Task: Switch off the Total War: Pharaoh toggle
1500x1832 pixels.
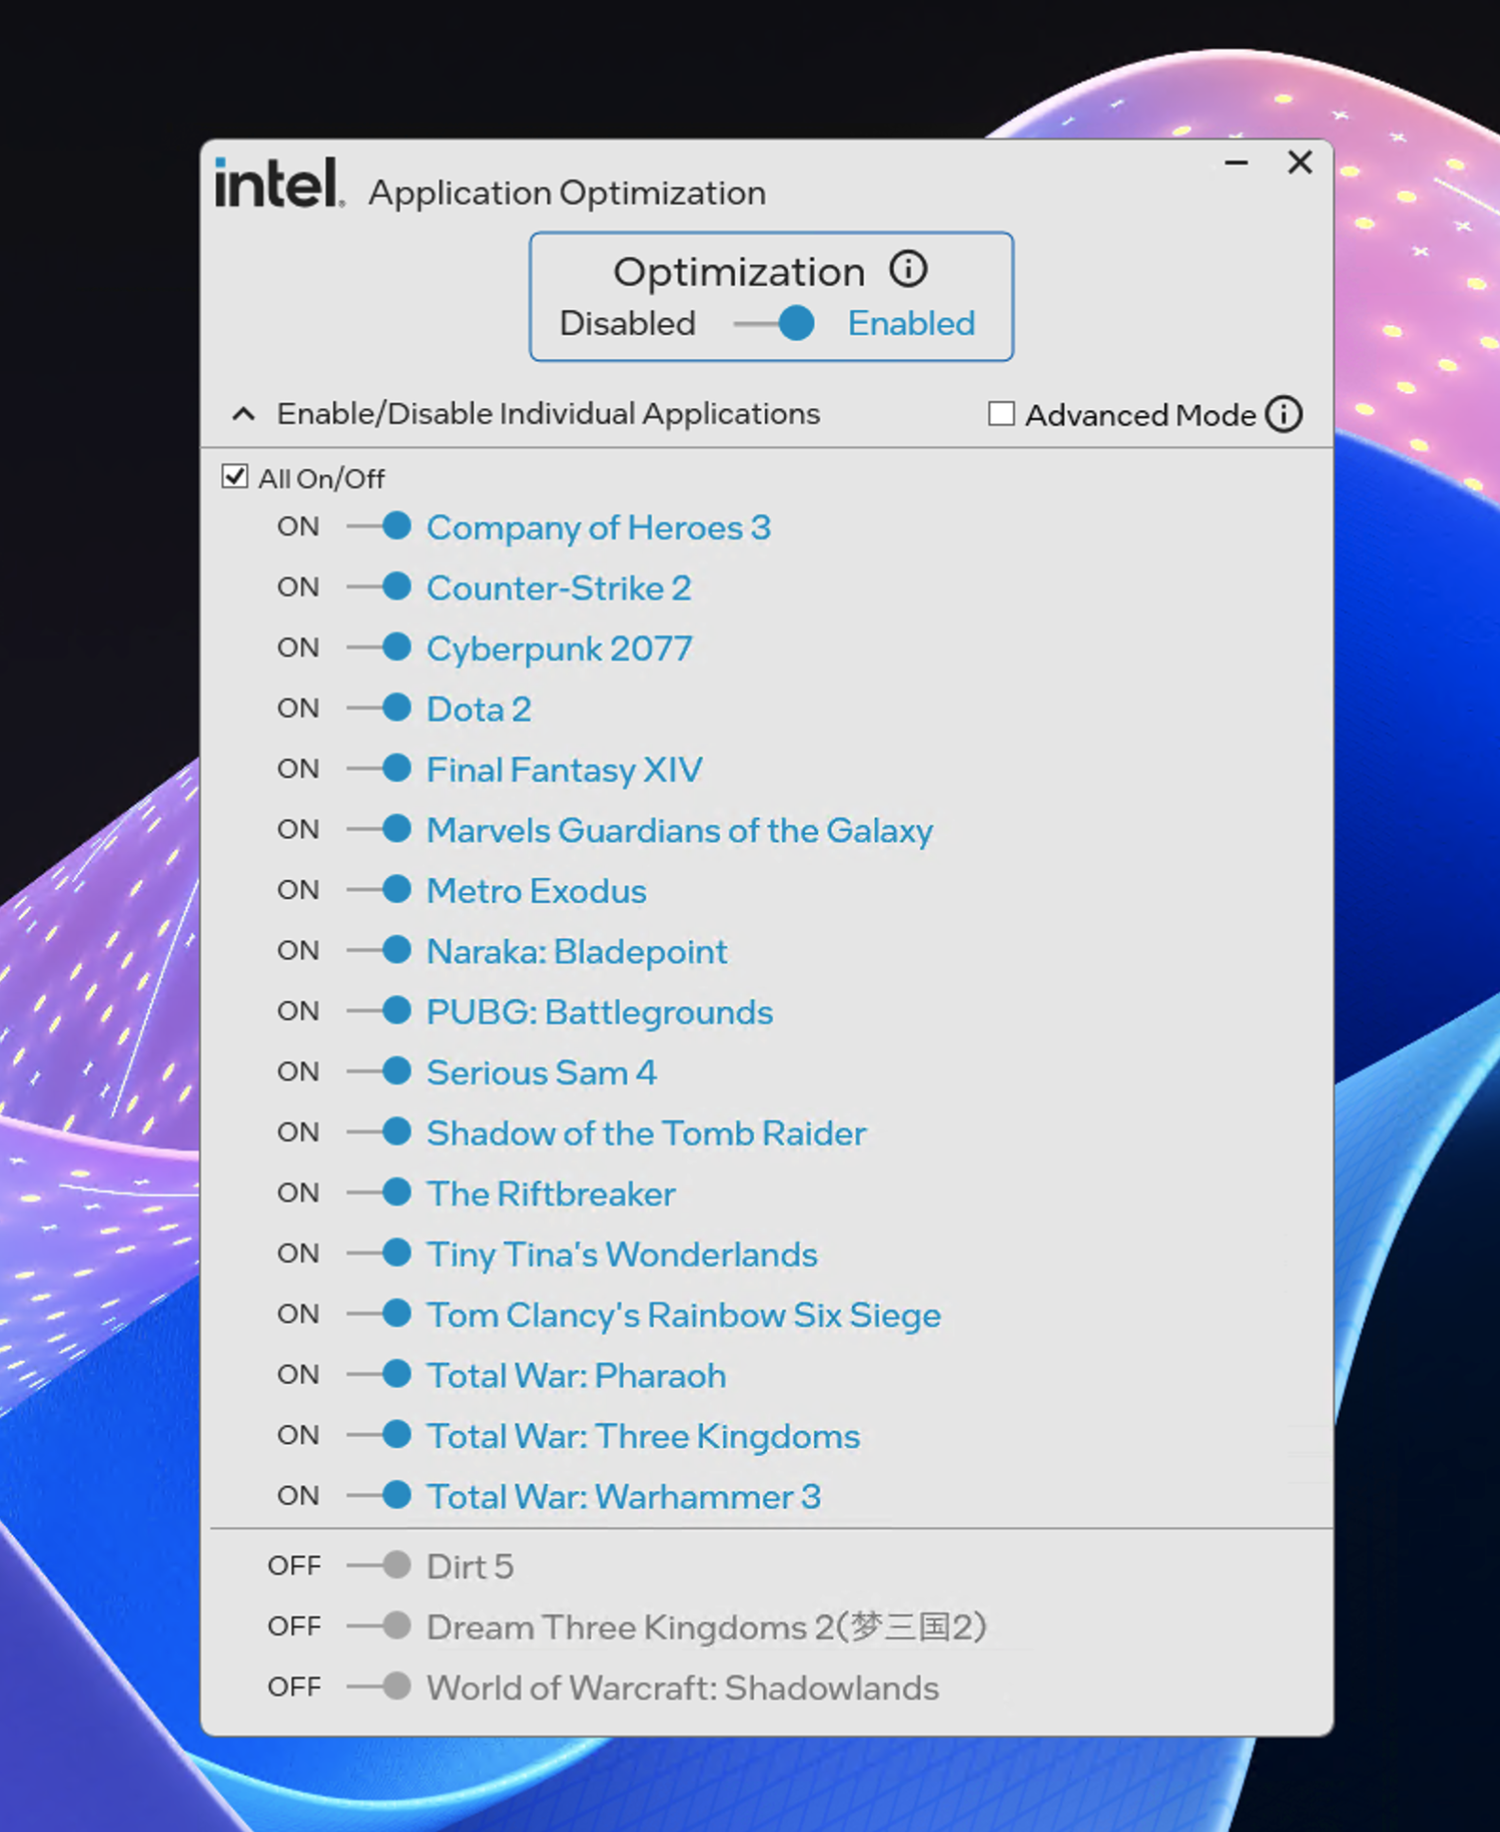Action: pyautogui.click(x=379, y=1374)
